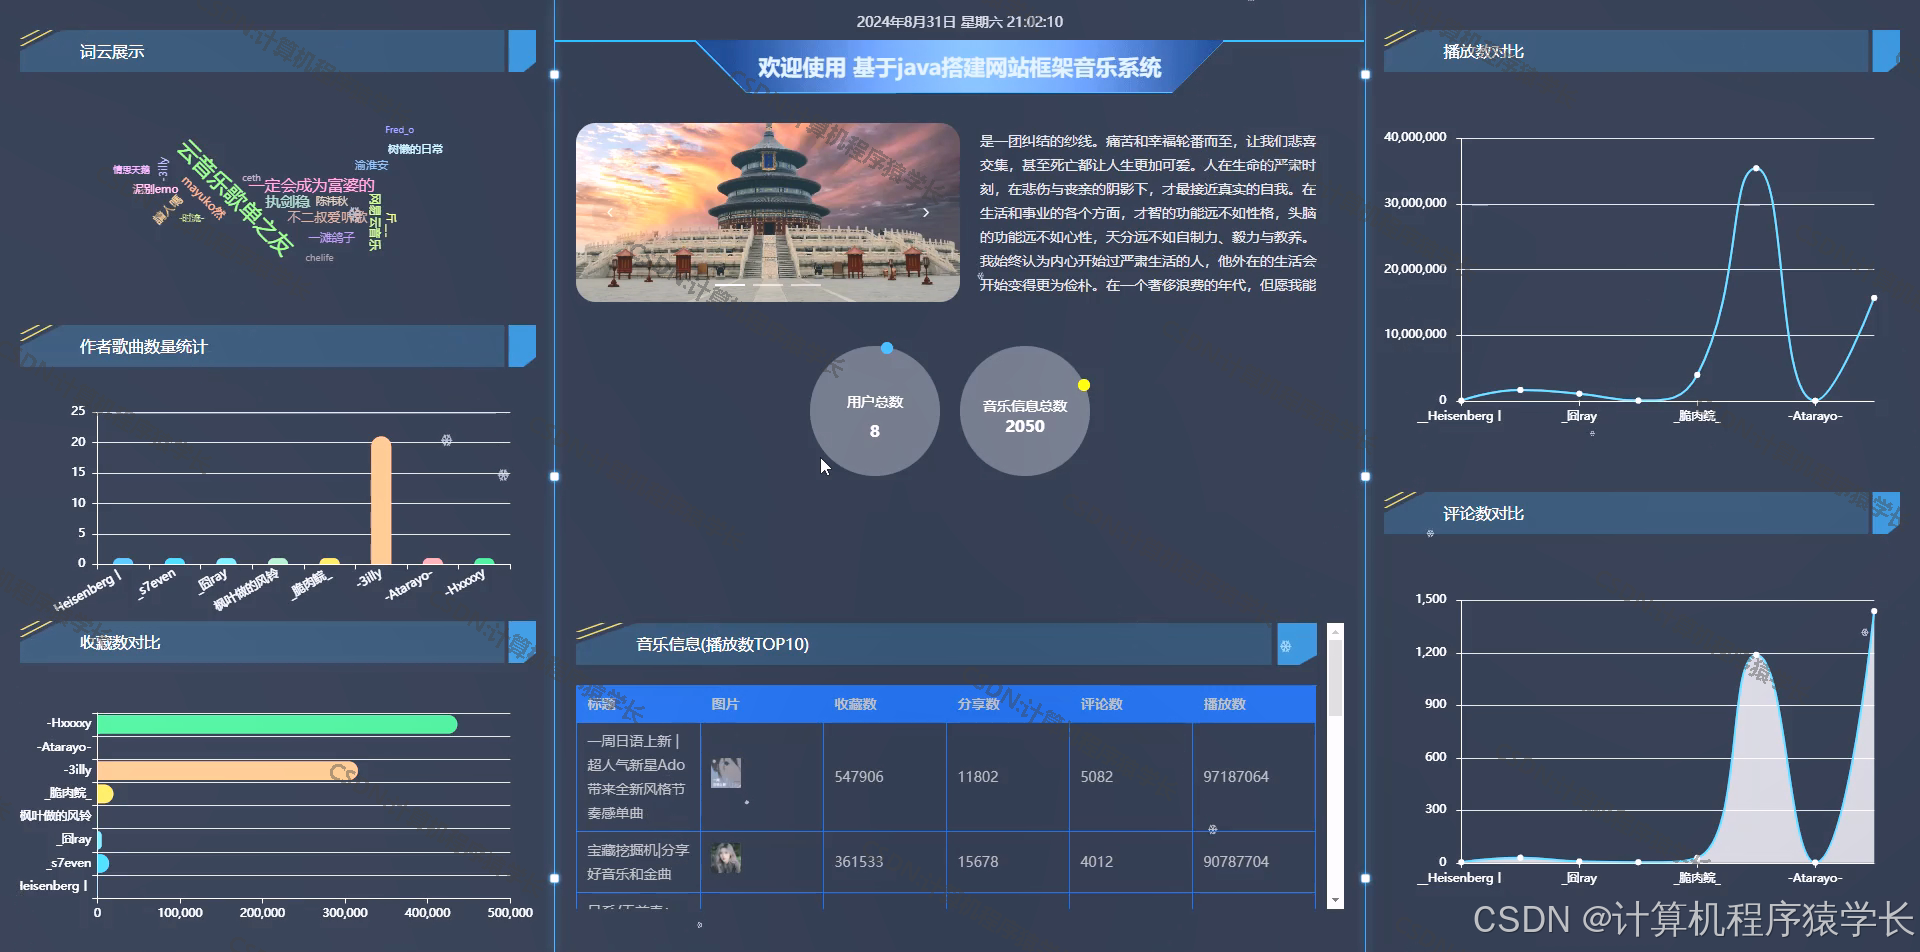The height and width of the screenshot is (952, 1920).
Task: Click the word 渝淮安 in word cloud
Action: (371, 165)
